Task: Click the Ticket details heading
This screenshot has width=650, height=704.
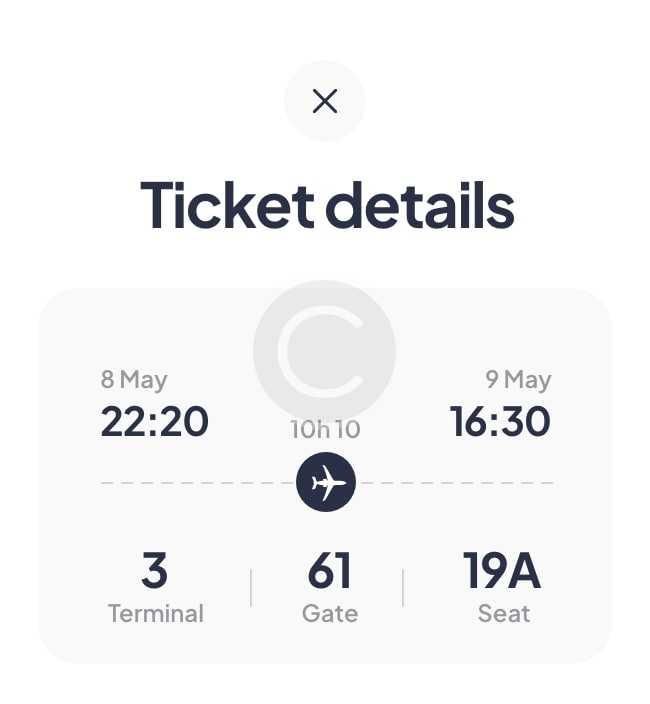Action: pyautogui.click(x=326, y=205)
